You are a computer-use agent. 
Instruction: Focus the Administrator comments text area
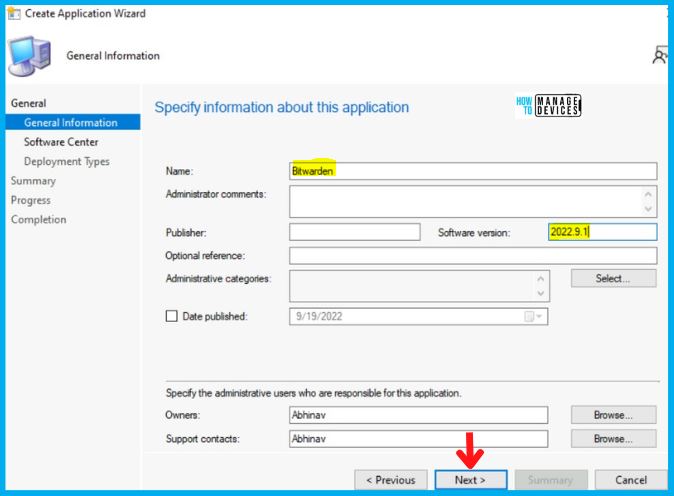click(473, 202)
